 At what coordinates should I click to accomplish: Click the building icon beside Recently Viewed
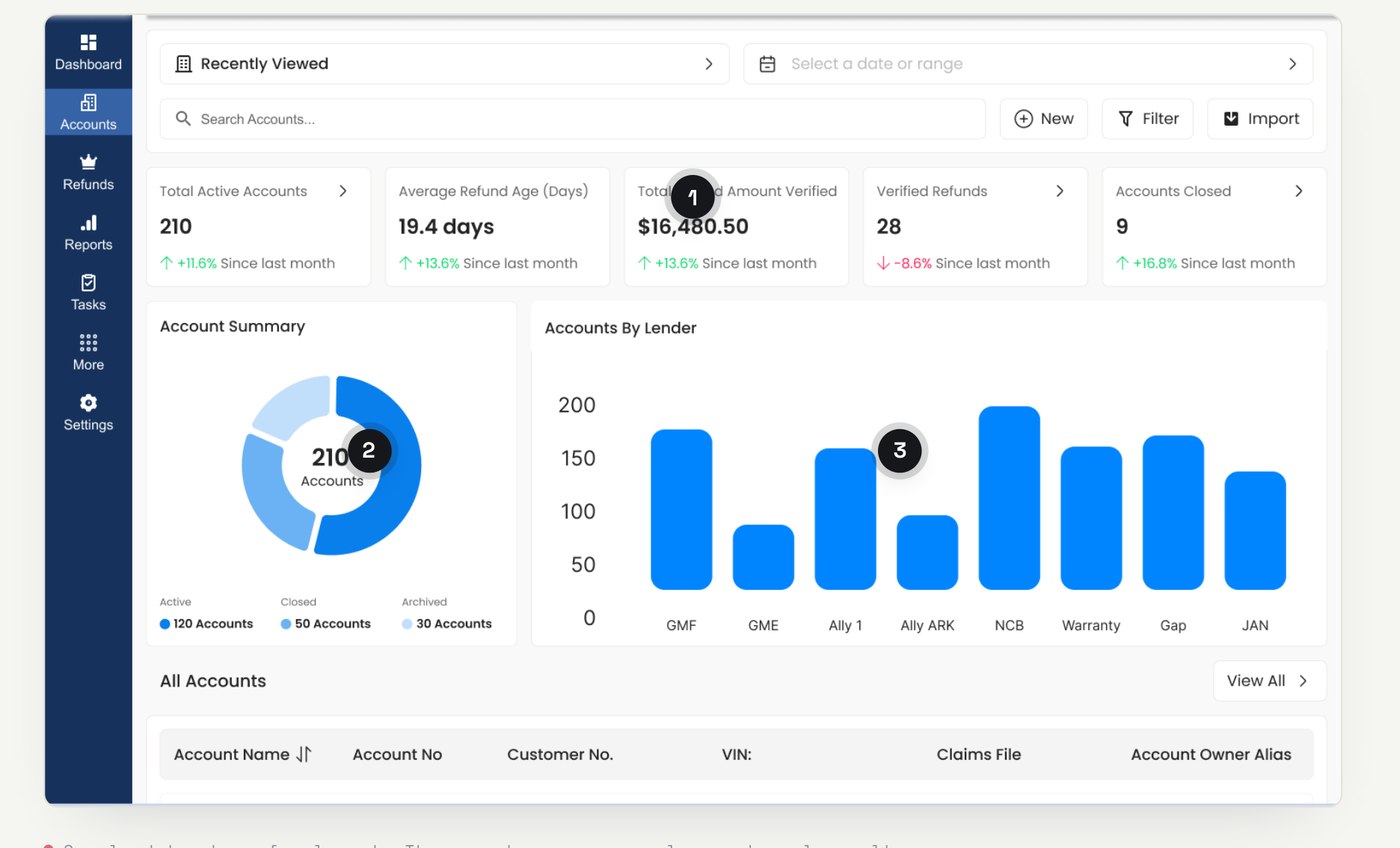(183, 64)
